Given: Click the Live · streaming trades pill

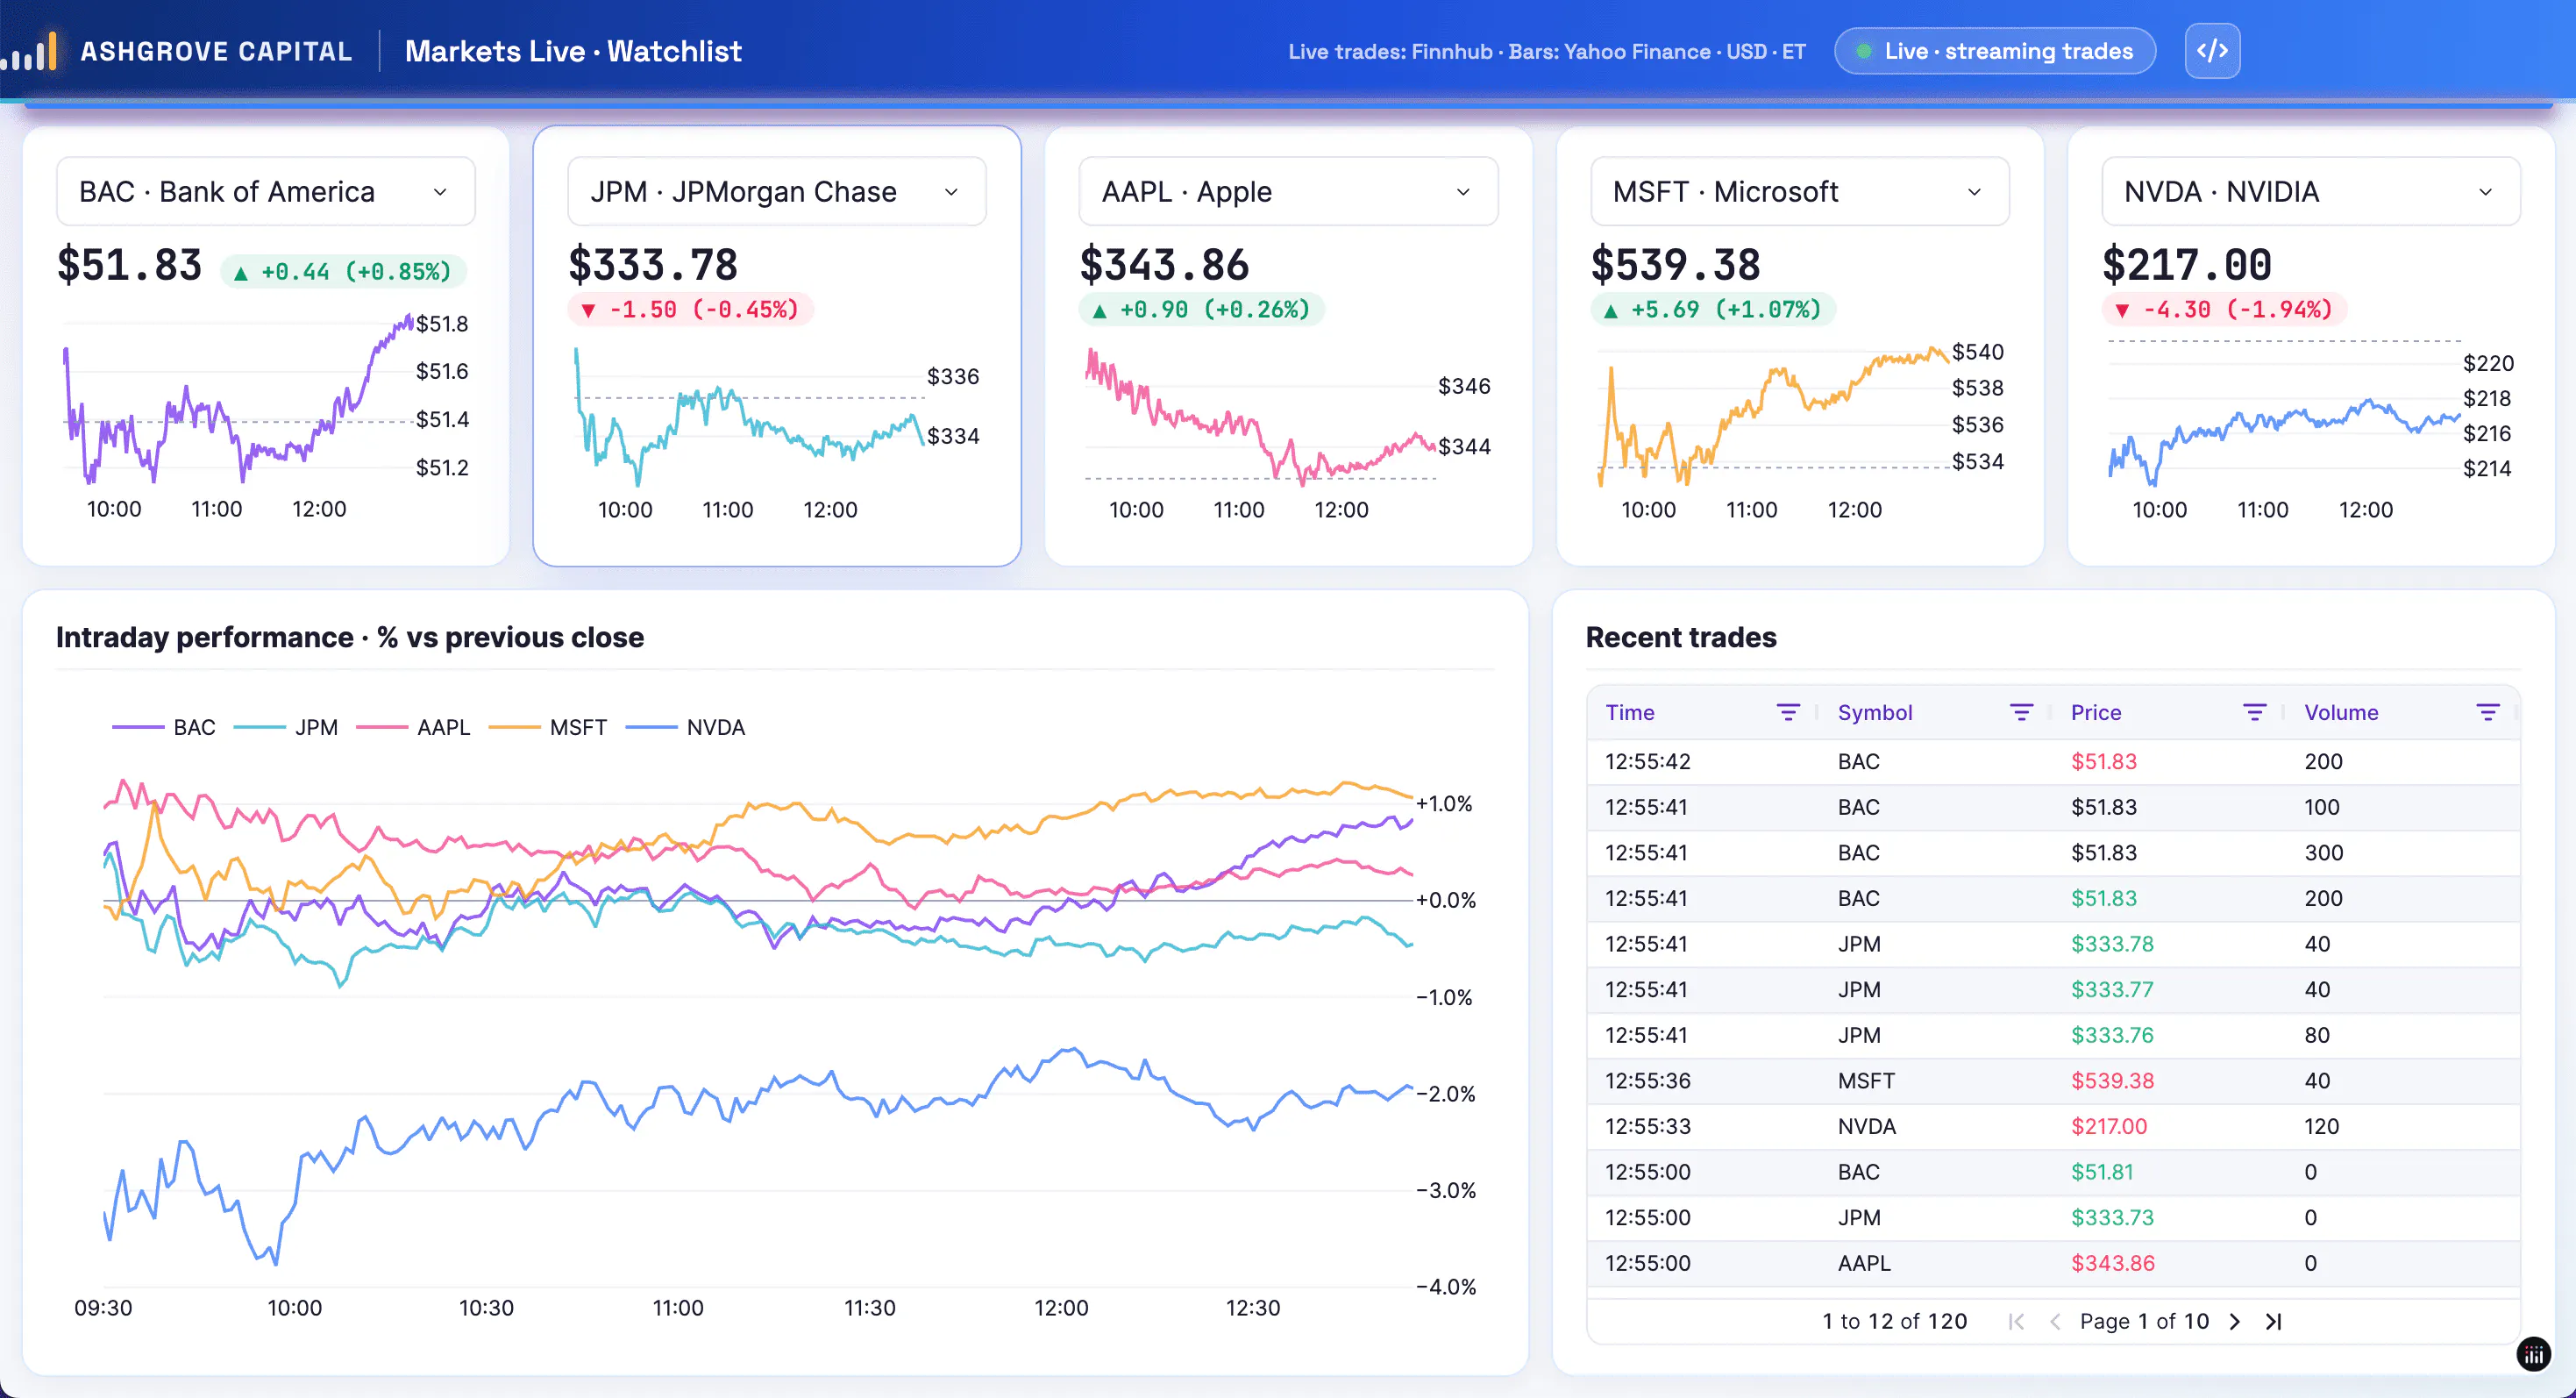Looking at the screenshot, I should pyautogui.click(x=1994, y=51).
